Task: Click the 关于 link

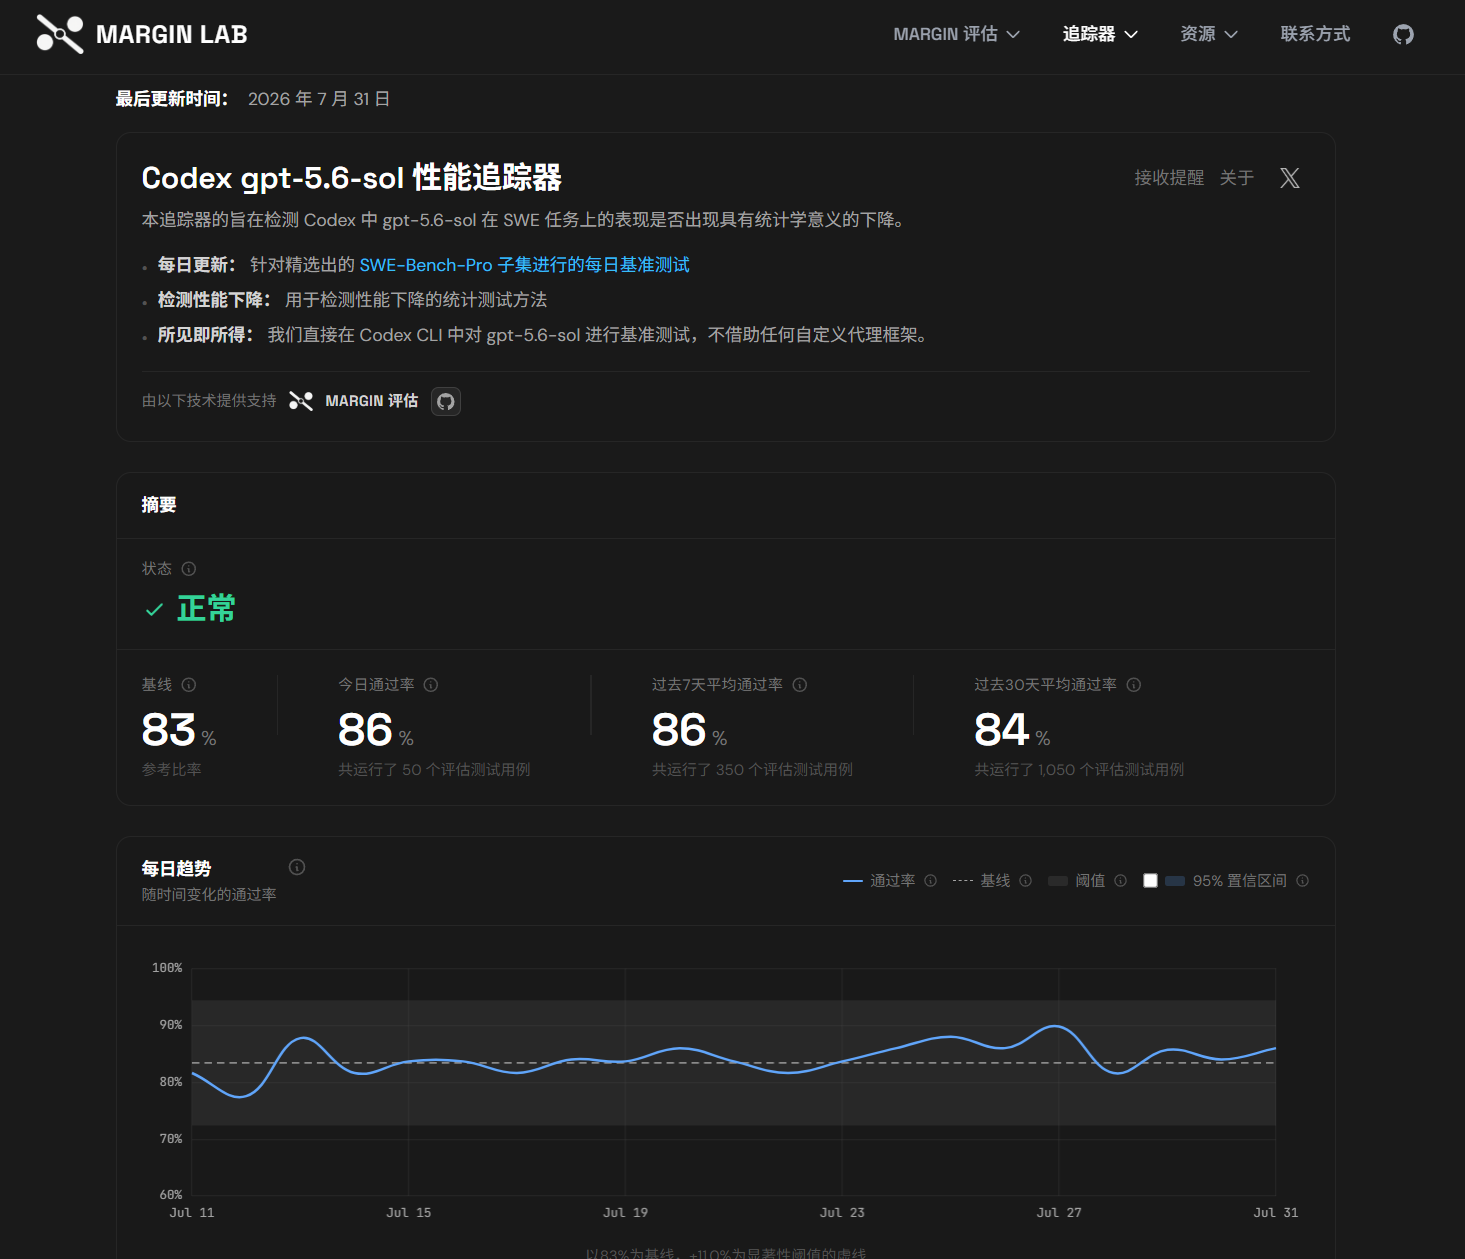Action: 1237,178
